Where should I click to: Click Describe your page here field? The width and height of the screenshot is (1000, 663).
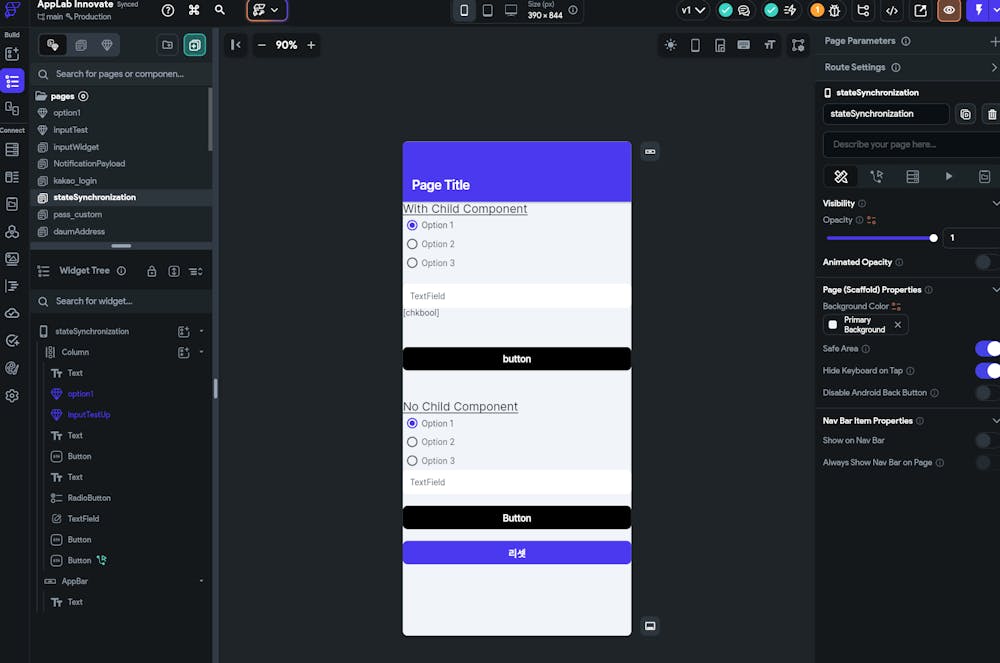(912, 145)
